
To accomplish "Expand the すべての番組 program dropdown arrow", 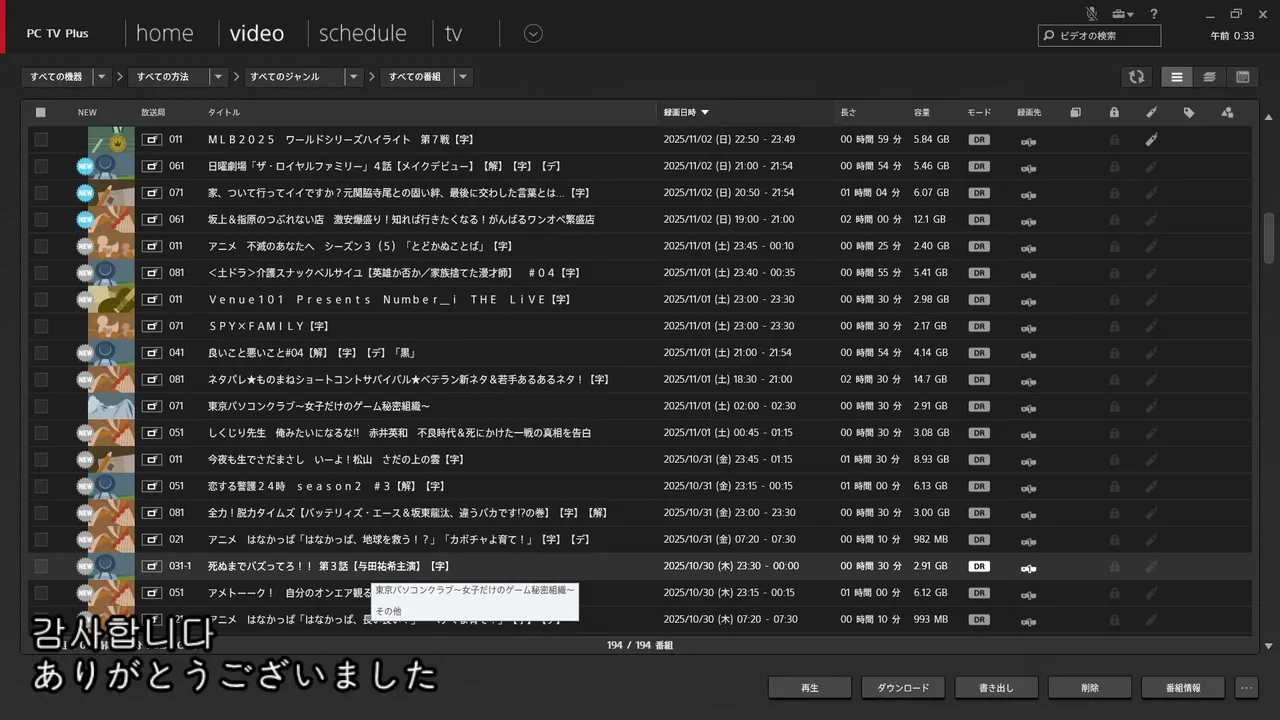I will tap(463, 77).
